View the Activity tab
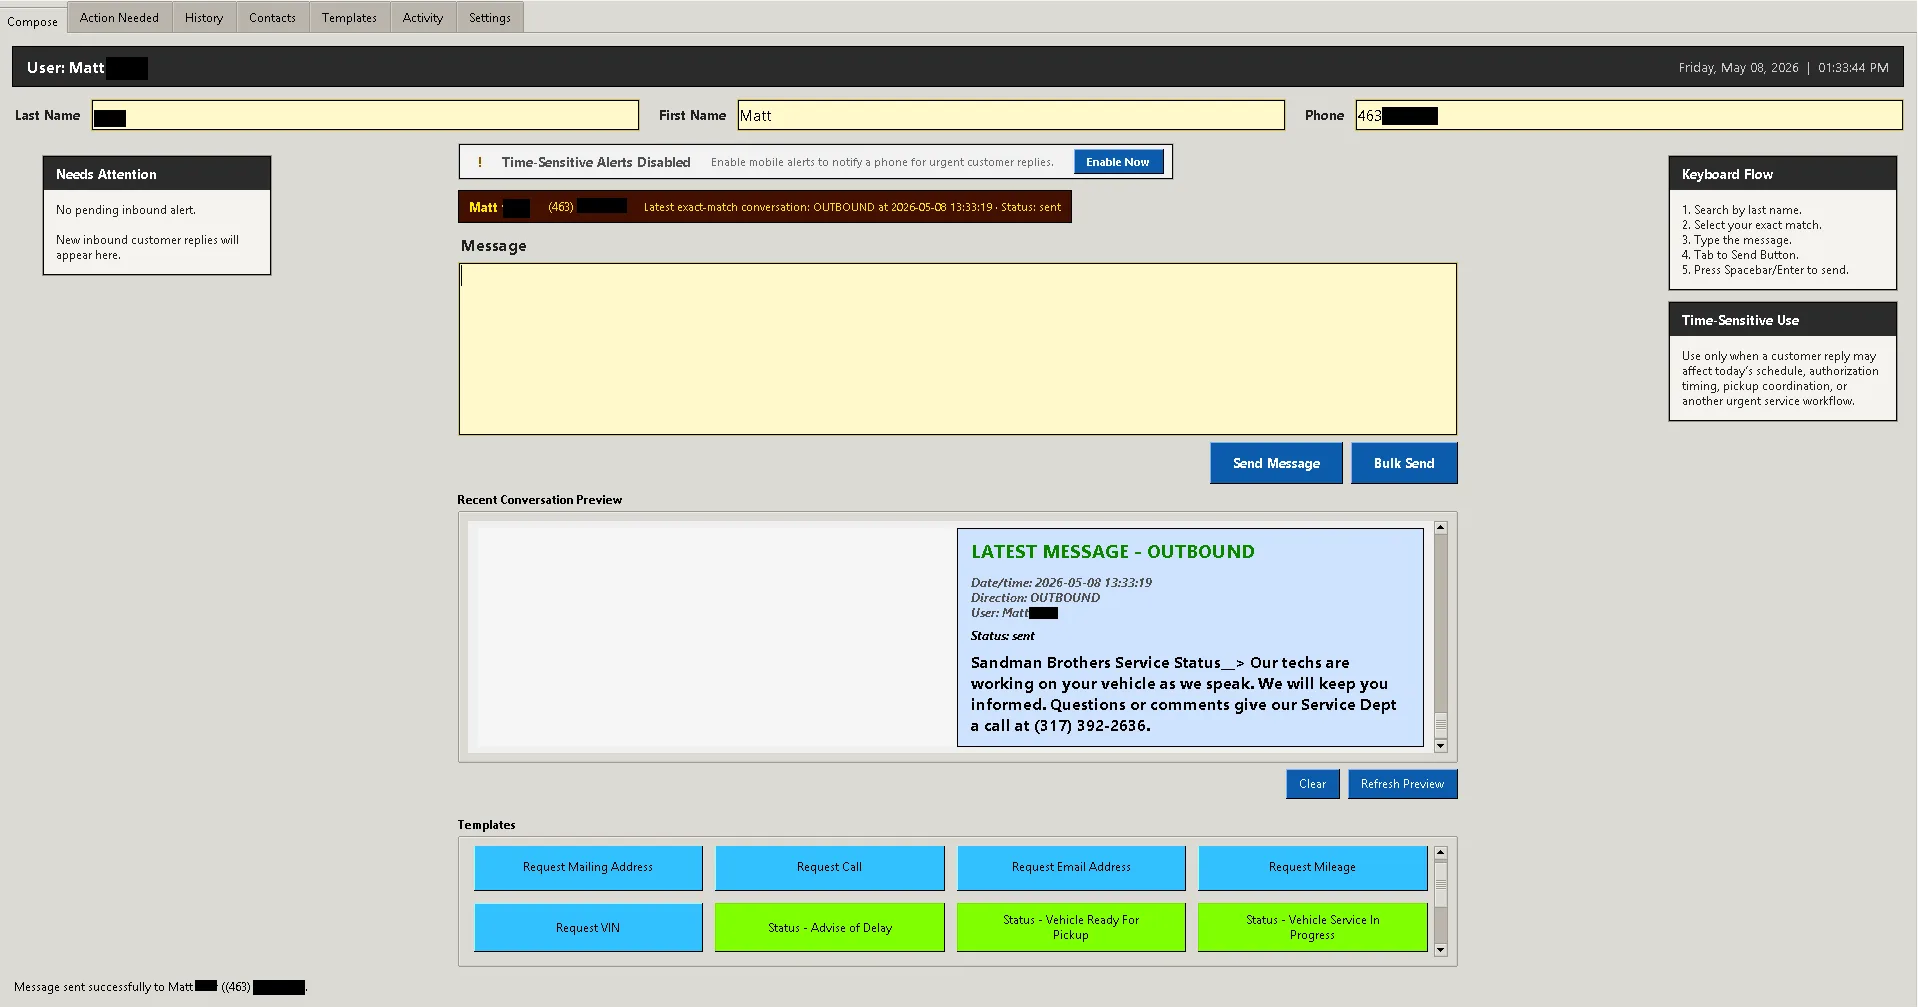The image size is (1918, 1008). 423,18
